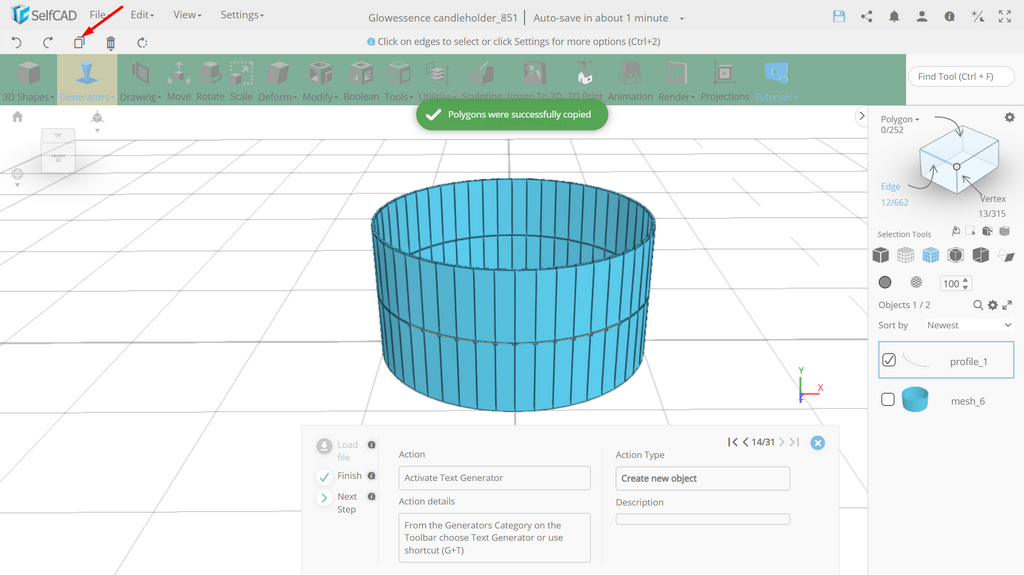Screen dimensions: 1024x575
Task: Open the Tools menu in toolbar
Action: [x=398, y=81]
